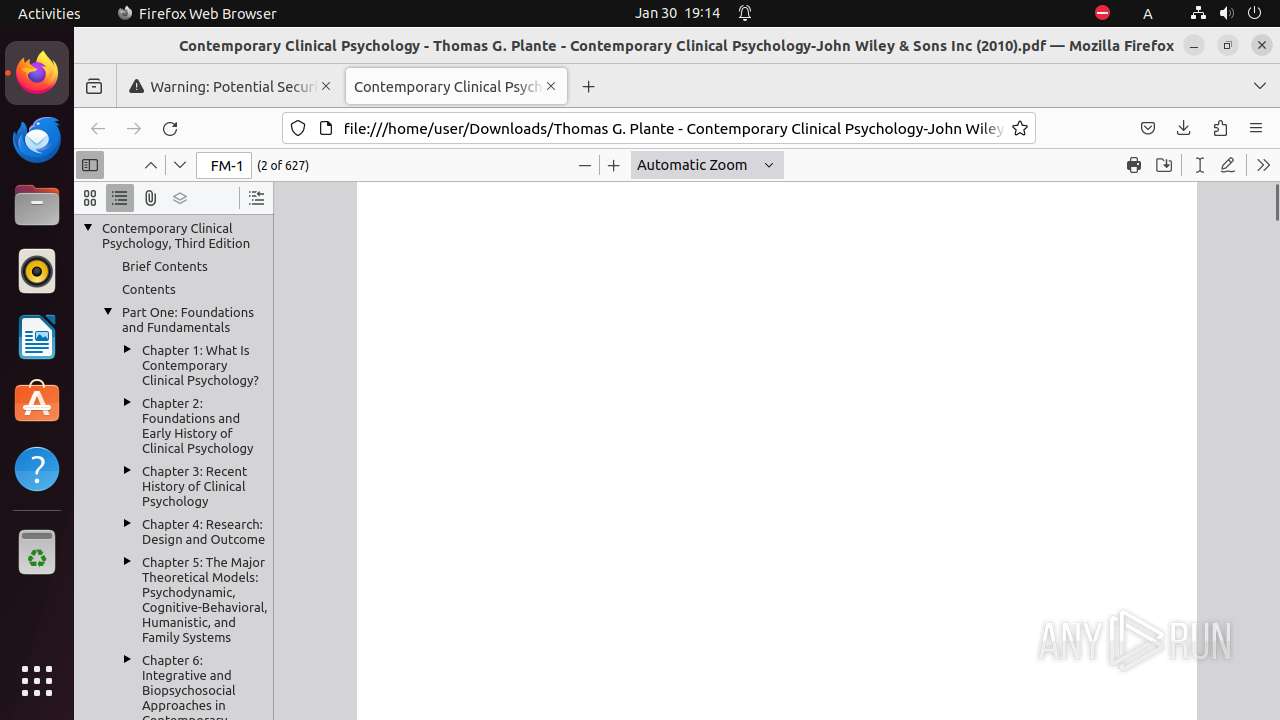Show document outline in sidebar
This screenshot has height=720, width=1280.
point(120,198)
